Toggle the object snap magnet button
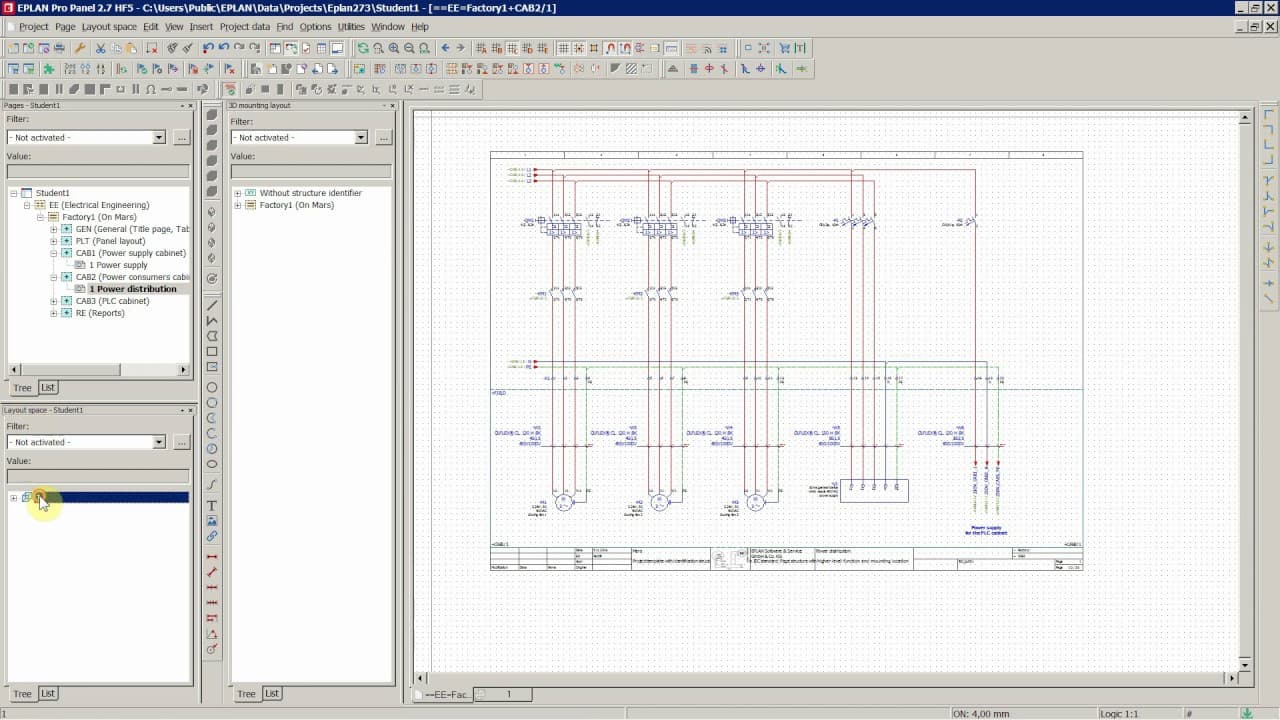The height and width of the screenshot is (720, 1280). [x=609, y=47]
